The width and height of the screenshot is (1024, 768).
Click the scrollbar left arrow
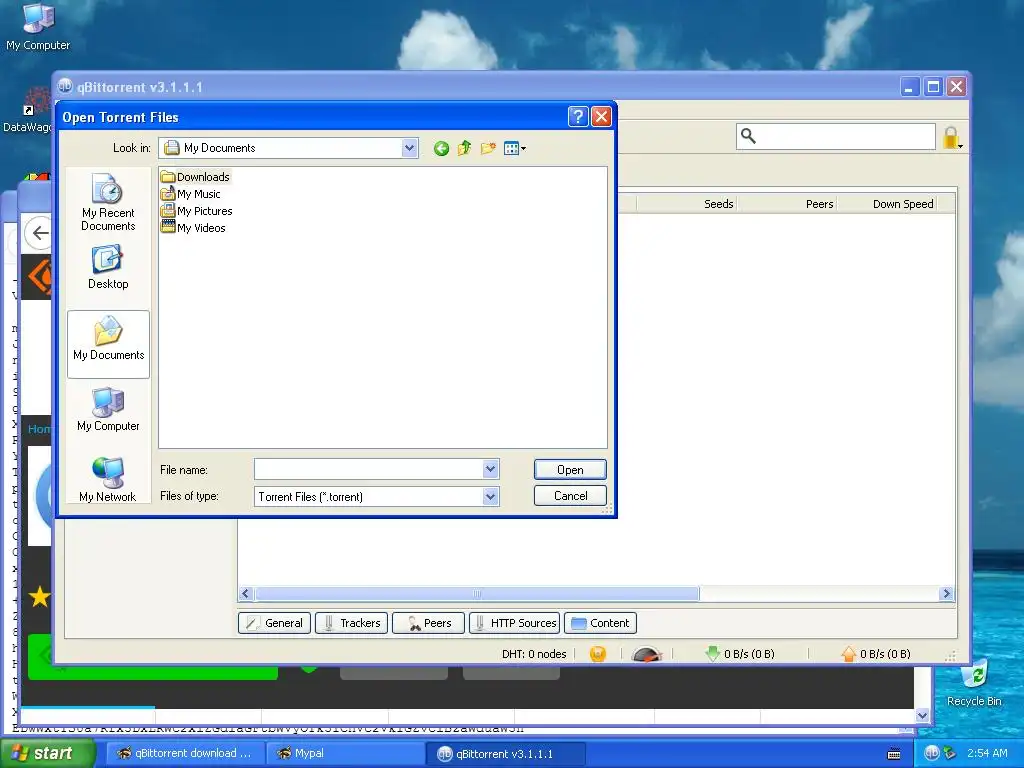(246, 594)
